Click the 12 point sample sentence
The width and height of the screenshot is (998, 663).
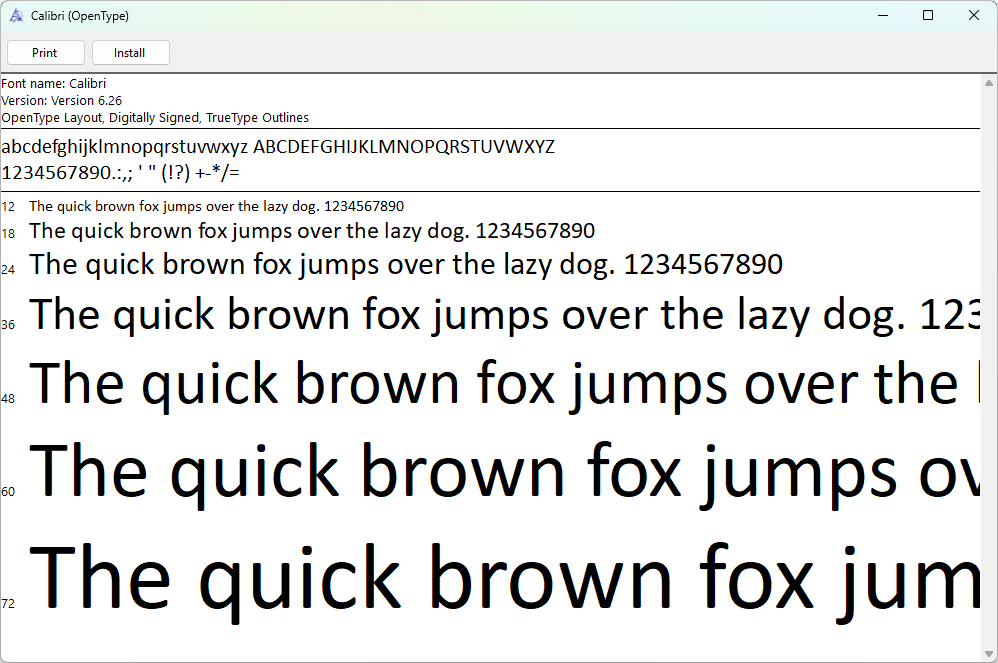click(x=216, y=206)
